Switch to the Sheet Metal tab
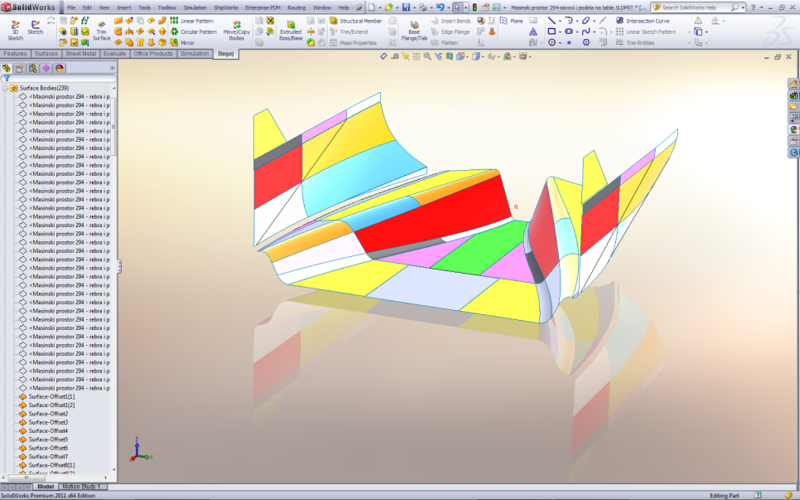Viewport: 800px width, 500px height. coord(79,54)
